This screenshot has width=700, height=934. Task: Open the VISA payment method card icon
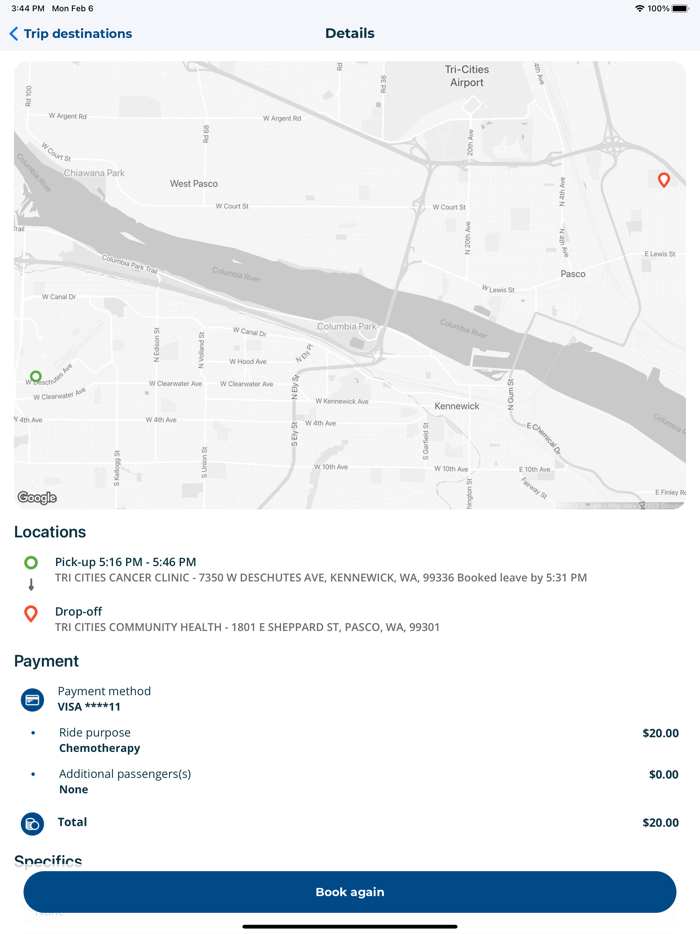(x=31, y=697)
